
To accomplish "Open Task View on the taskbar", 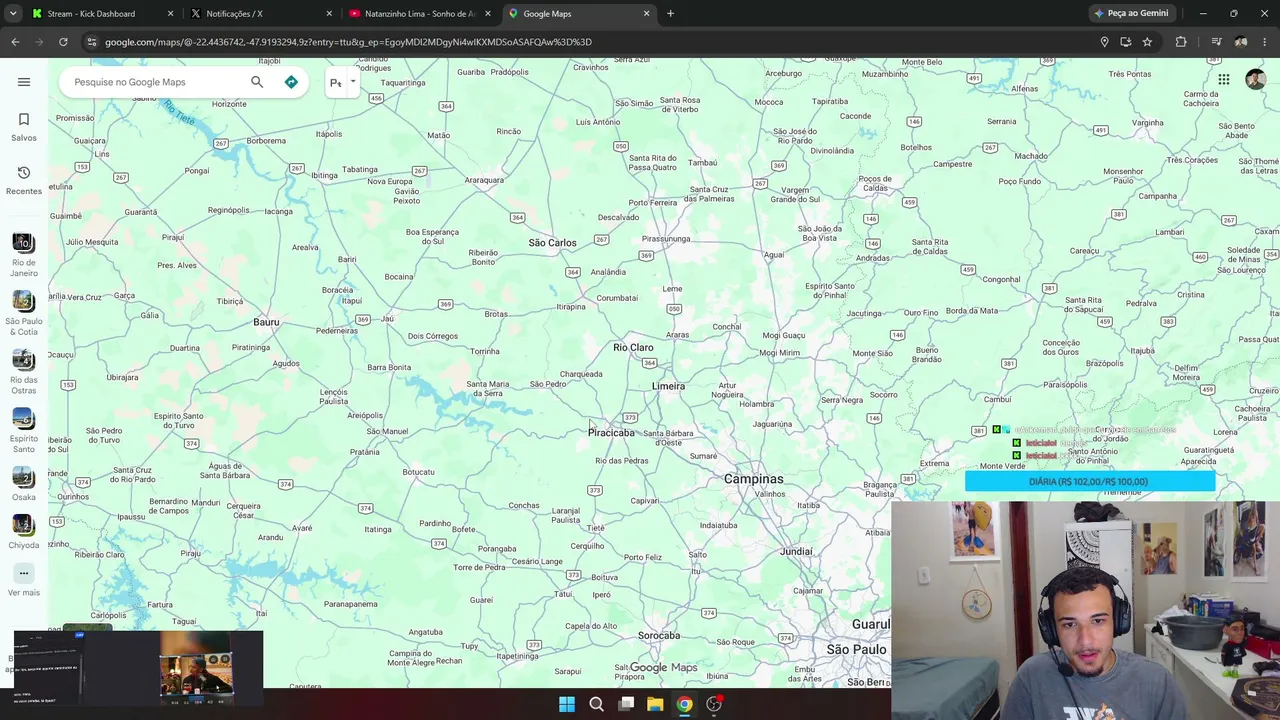I will (x=626, y=704).
